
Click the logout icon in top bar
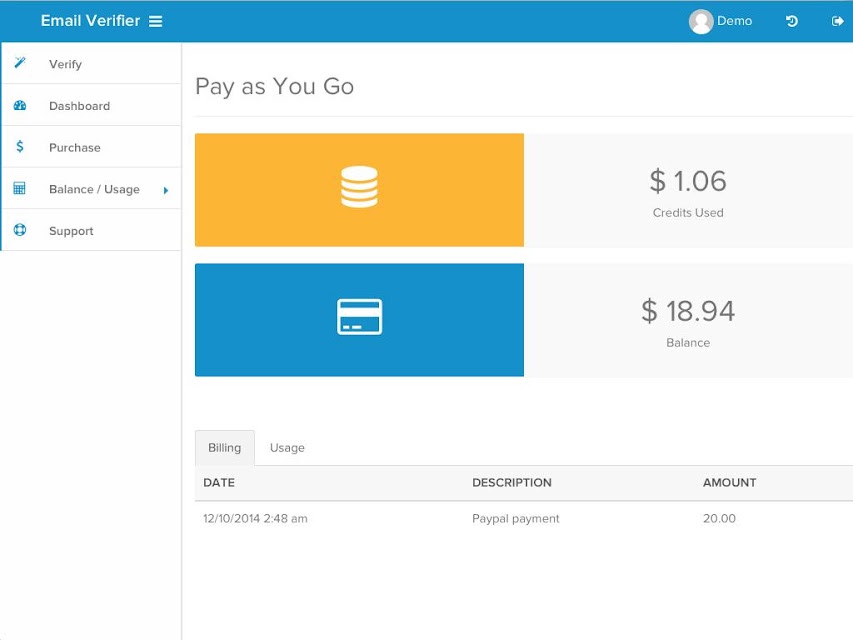pos(837,21)
